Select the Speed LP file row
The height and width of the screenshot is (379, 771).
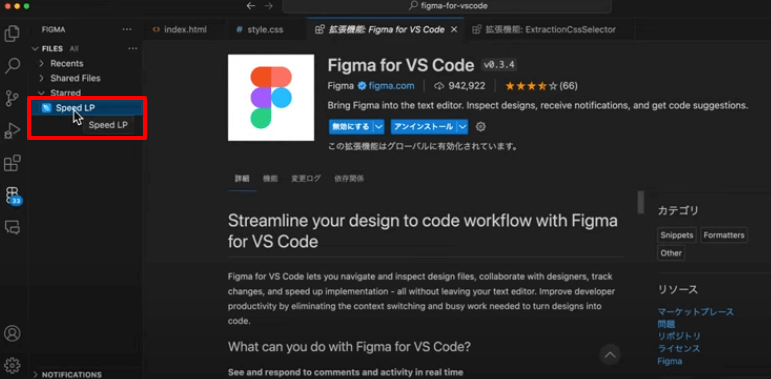click(x=87, y=108)
